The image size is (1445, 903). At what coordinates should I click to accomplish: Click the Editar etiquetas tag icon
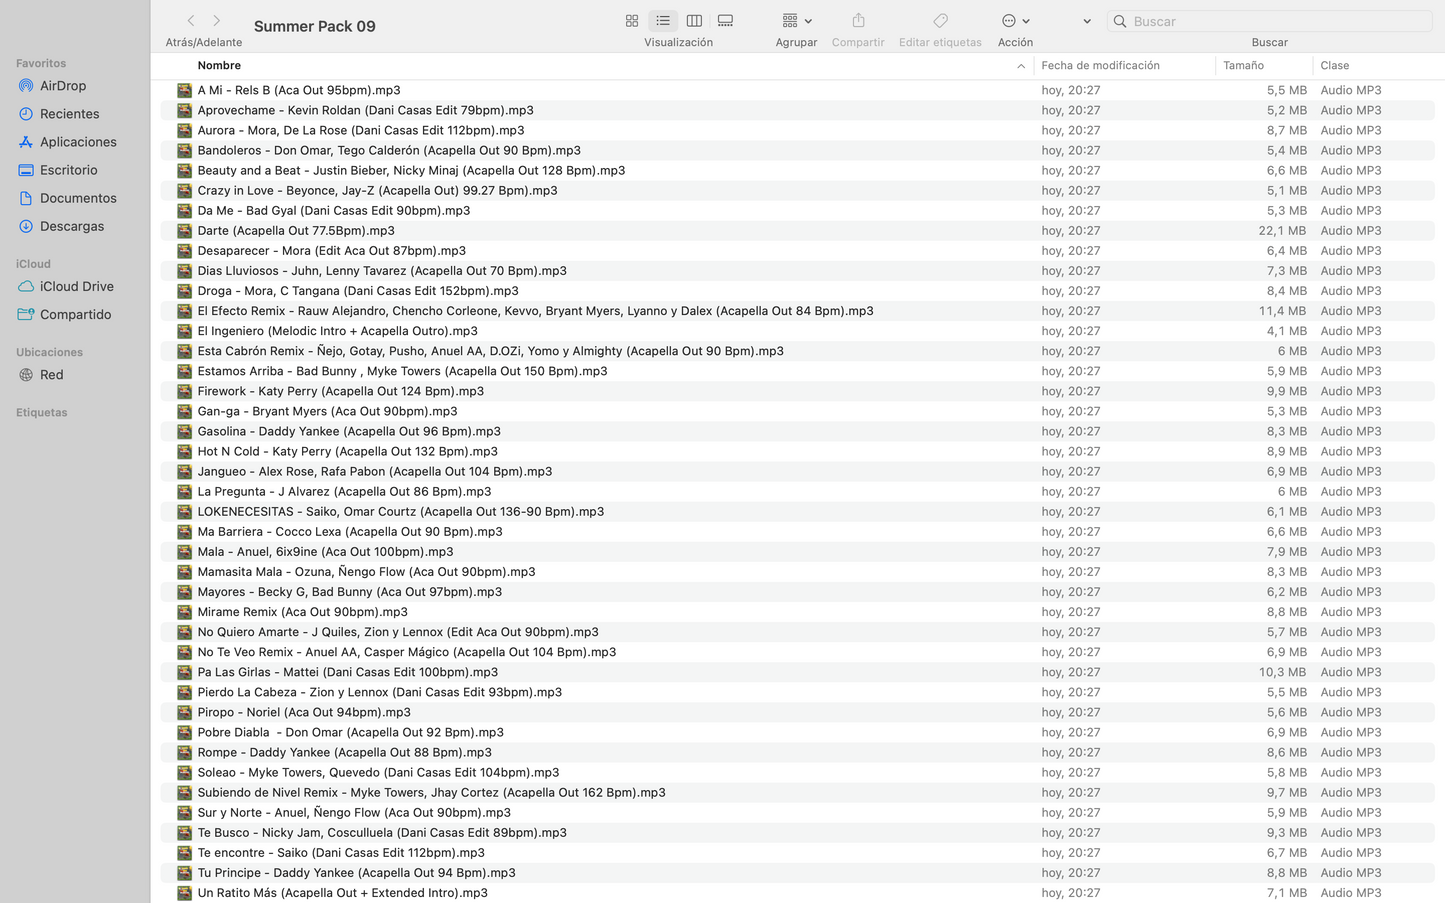940,21
